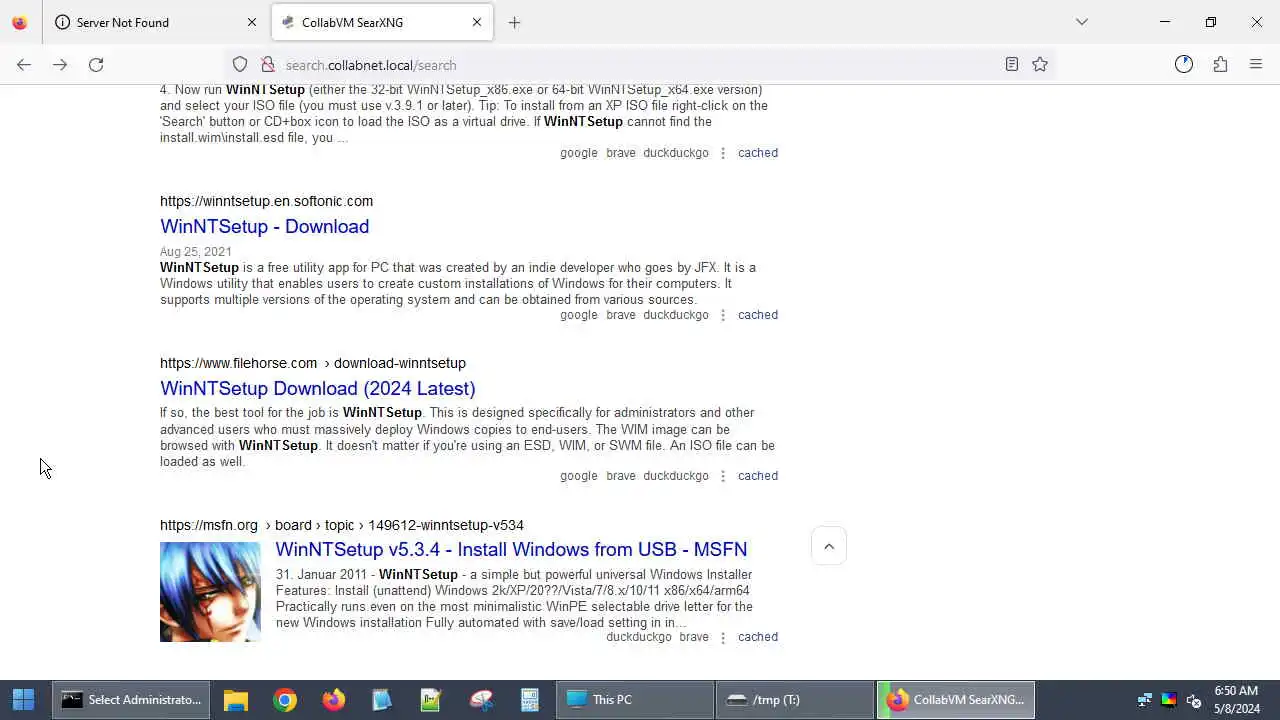Open volume muted tray icon
1280x720 pixels.
point(1193,700)
